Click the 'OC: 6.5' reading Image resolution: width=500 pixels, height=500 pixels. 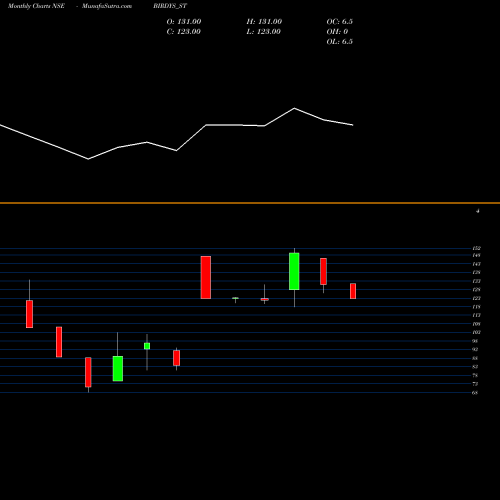340,22
